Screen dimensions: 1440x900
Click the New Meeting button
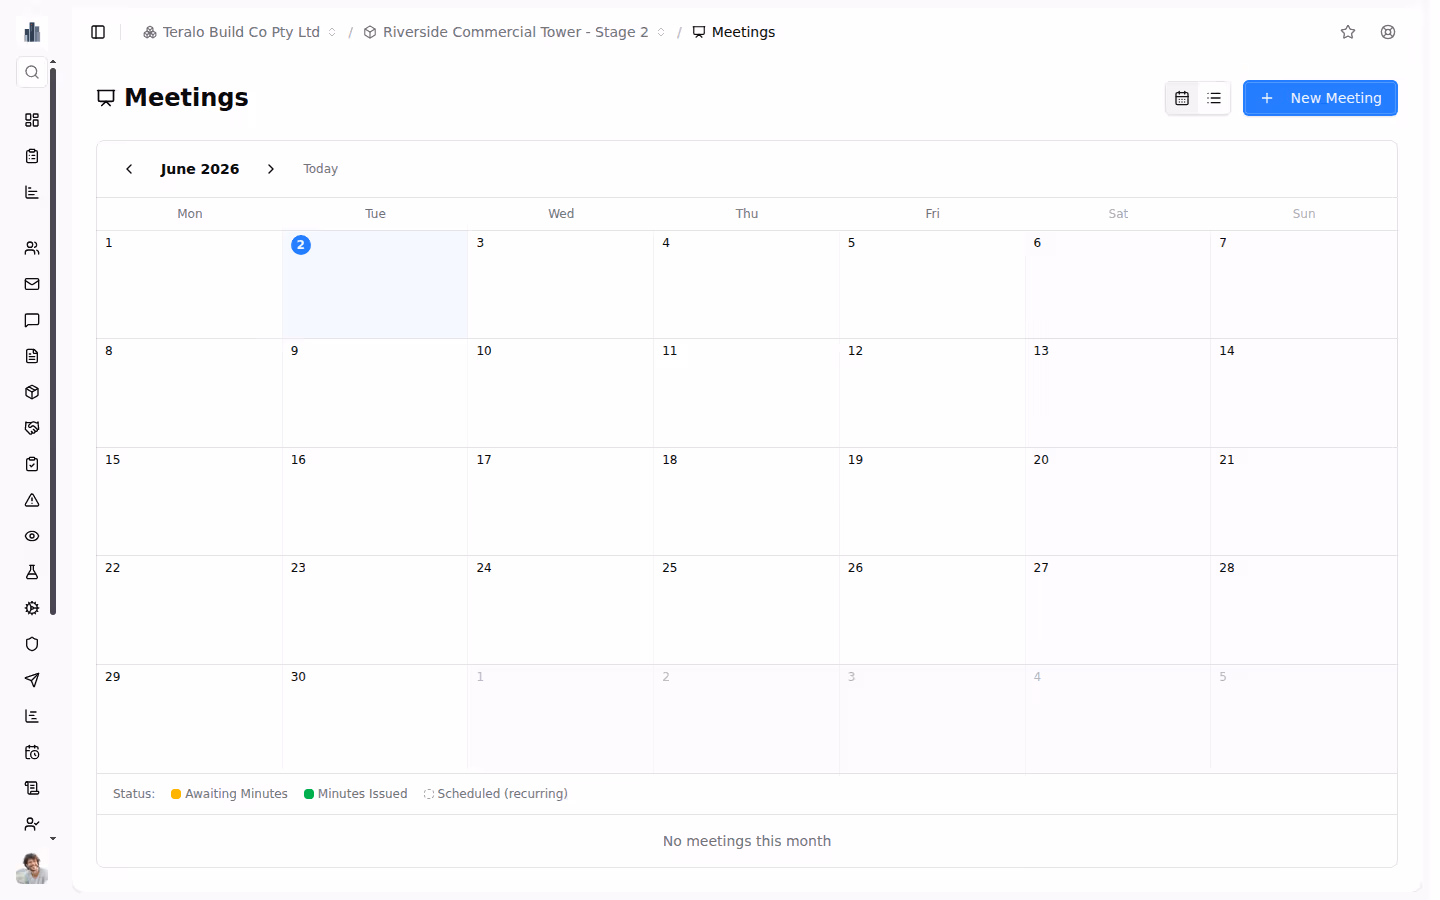tap(1320, 98)
